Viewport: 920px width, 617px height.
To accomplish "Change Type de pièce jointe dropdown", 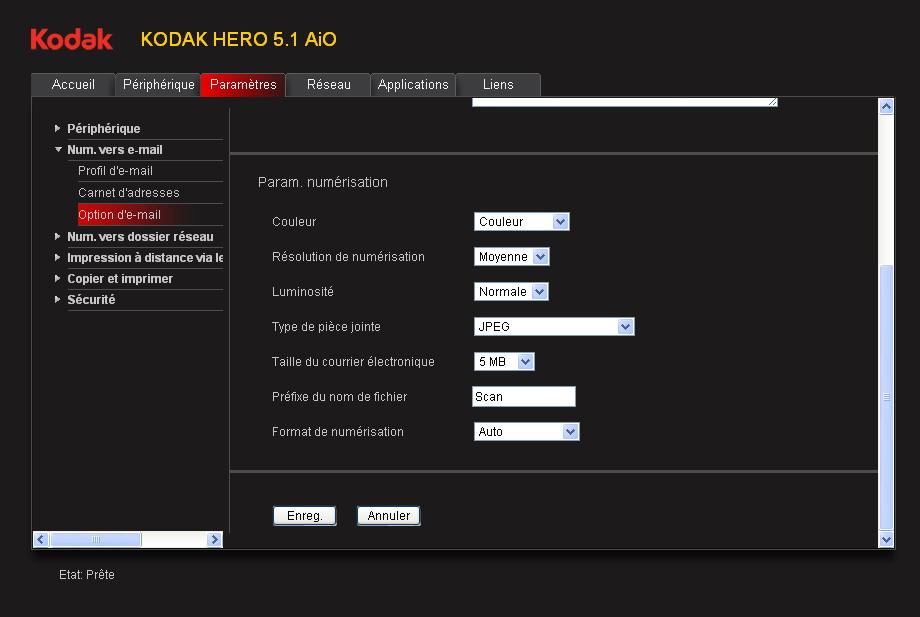I will tap(553, 327).
